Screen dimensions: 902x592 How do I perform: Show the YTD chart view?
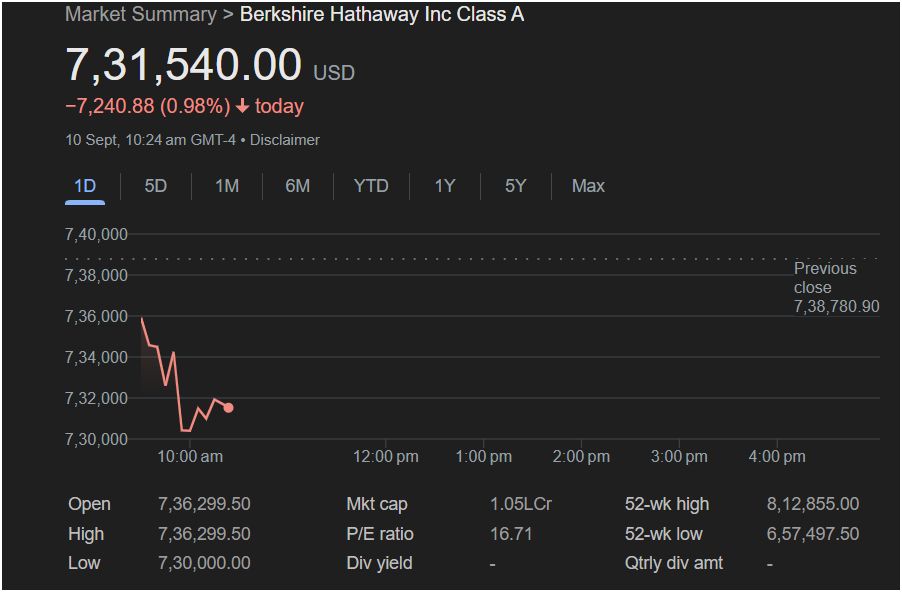coord(371,186)
